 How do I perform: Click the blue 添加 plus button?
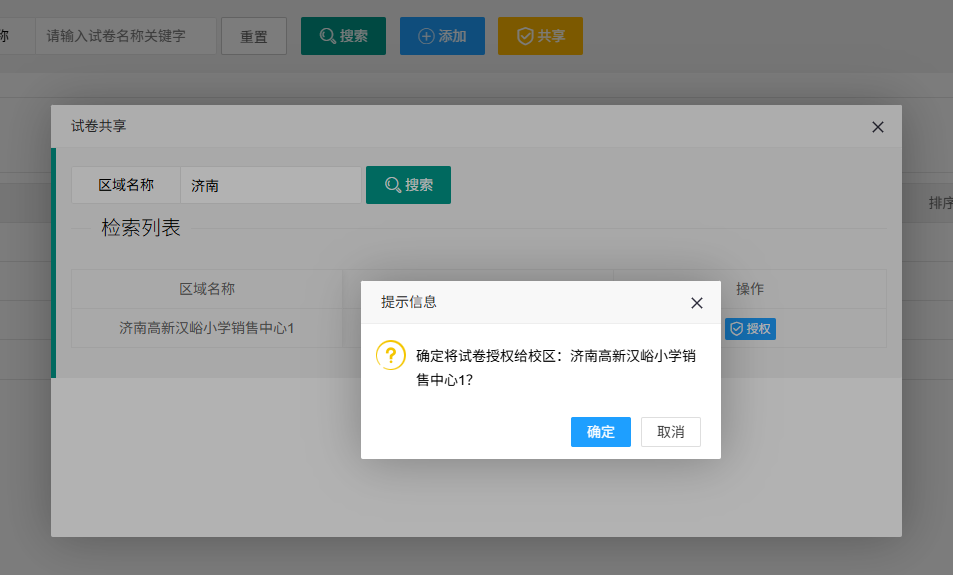(442, 36)
